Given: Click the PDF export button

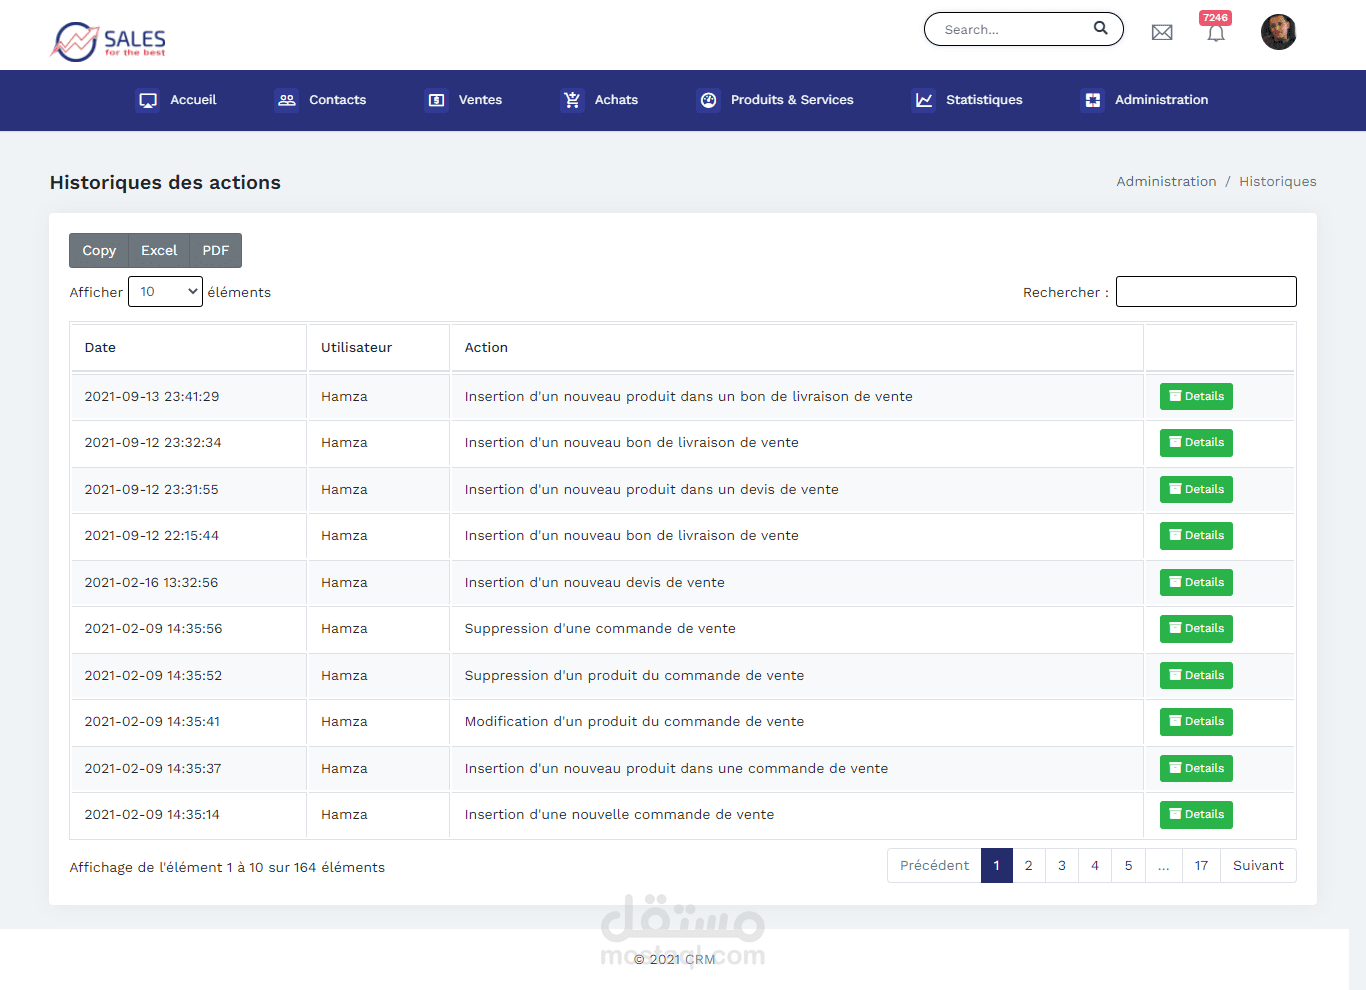Looking at the screenshot, I should coord(215,250).
